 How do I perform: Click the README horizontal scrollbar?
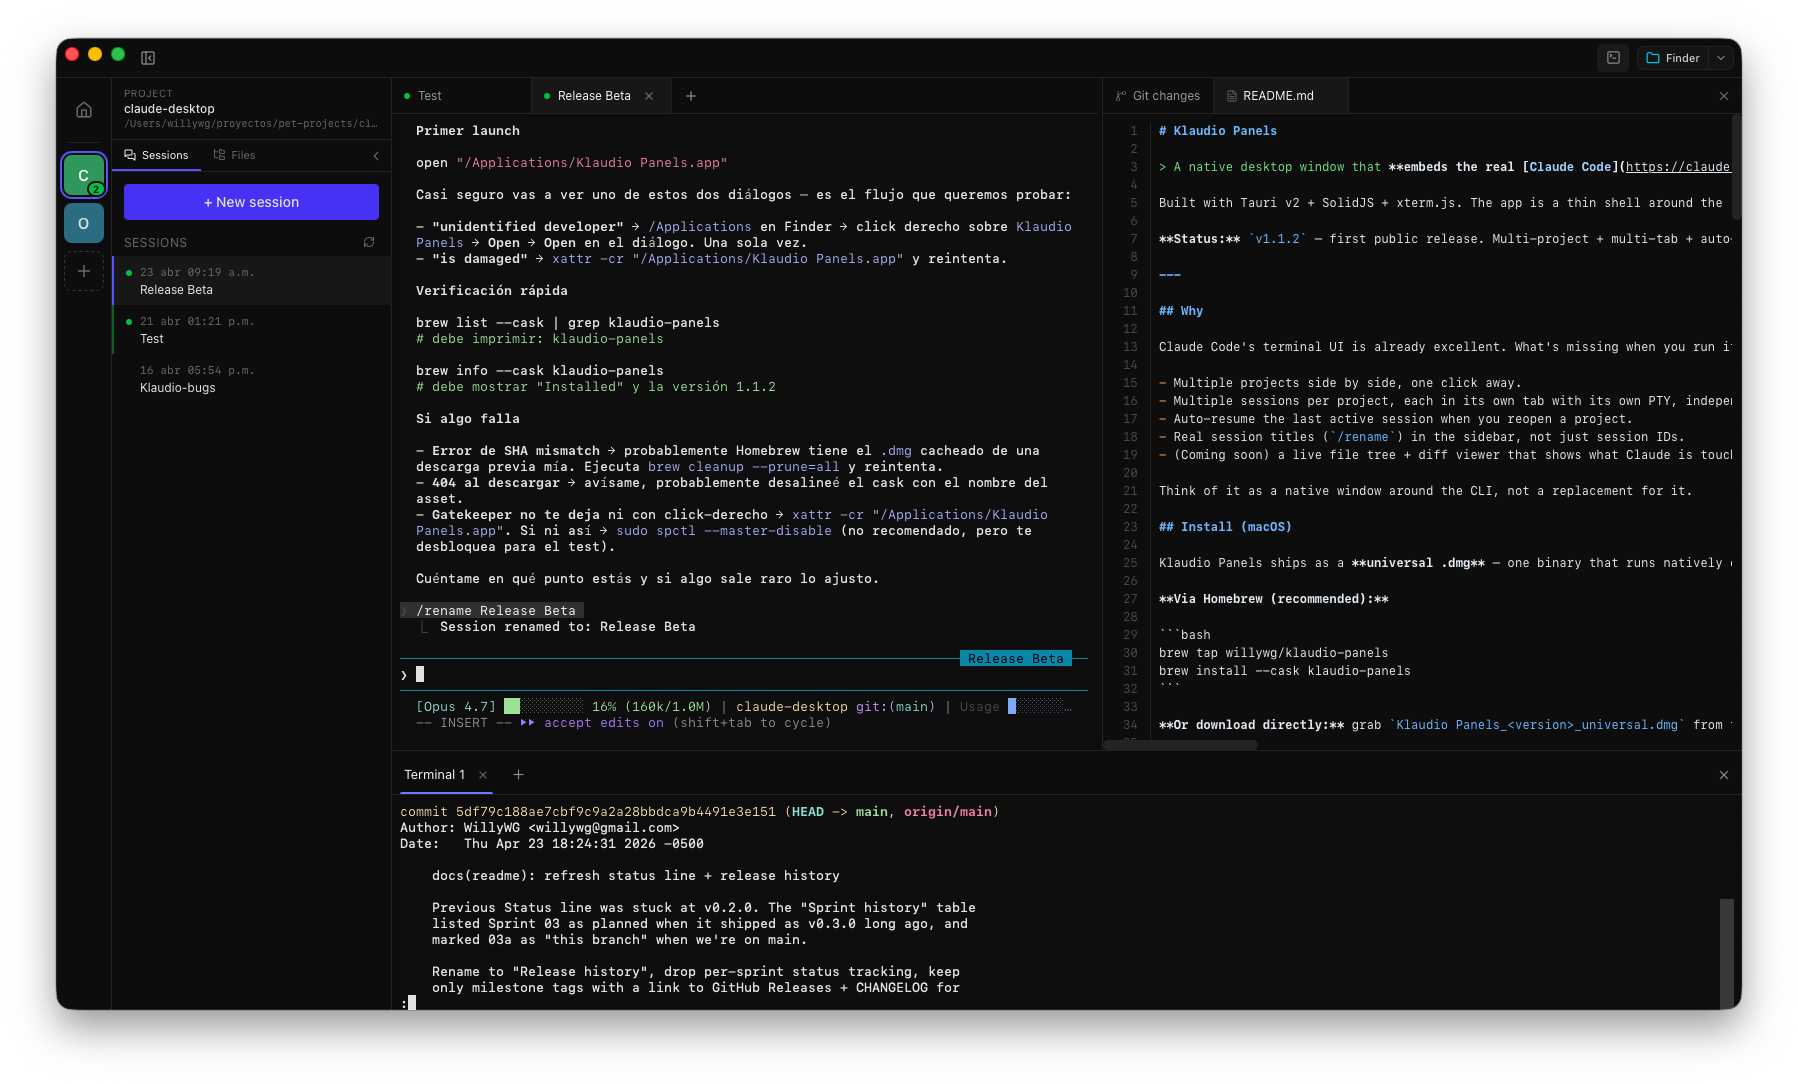[x=1181, y=745]
